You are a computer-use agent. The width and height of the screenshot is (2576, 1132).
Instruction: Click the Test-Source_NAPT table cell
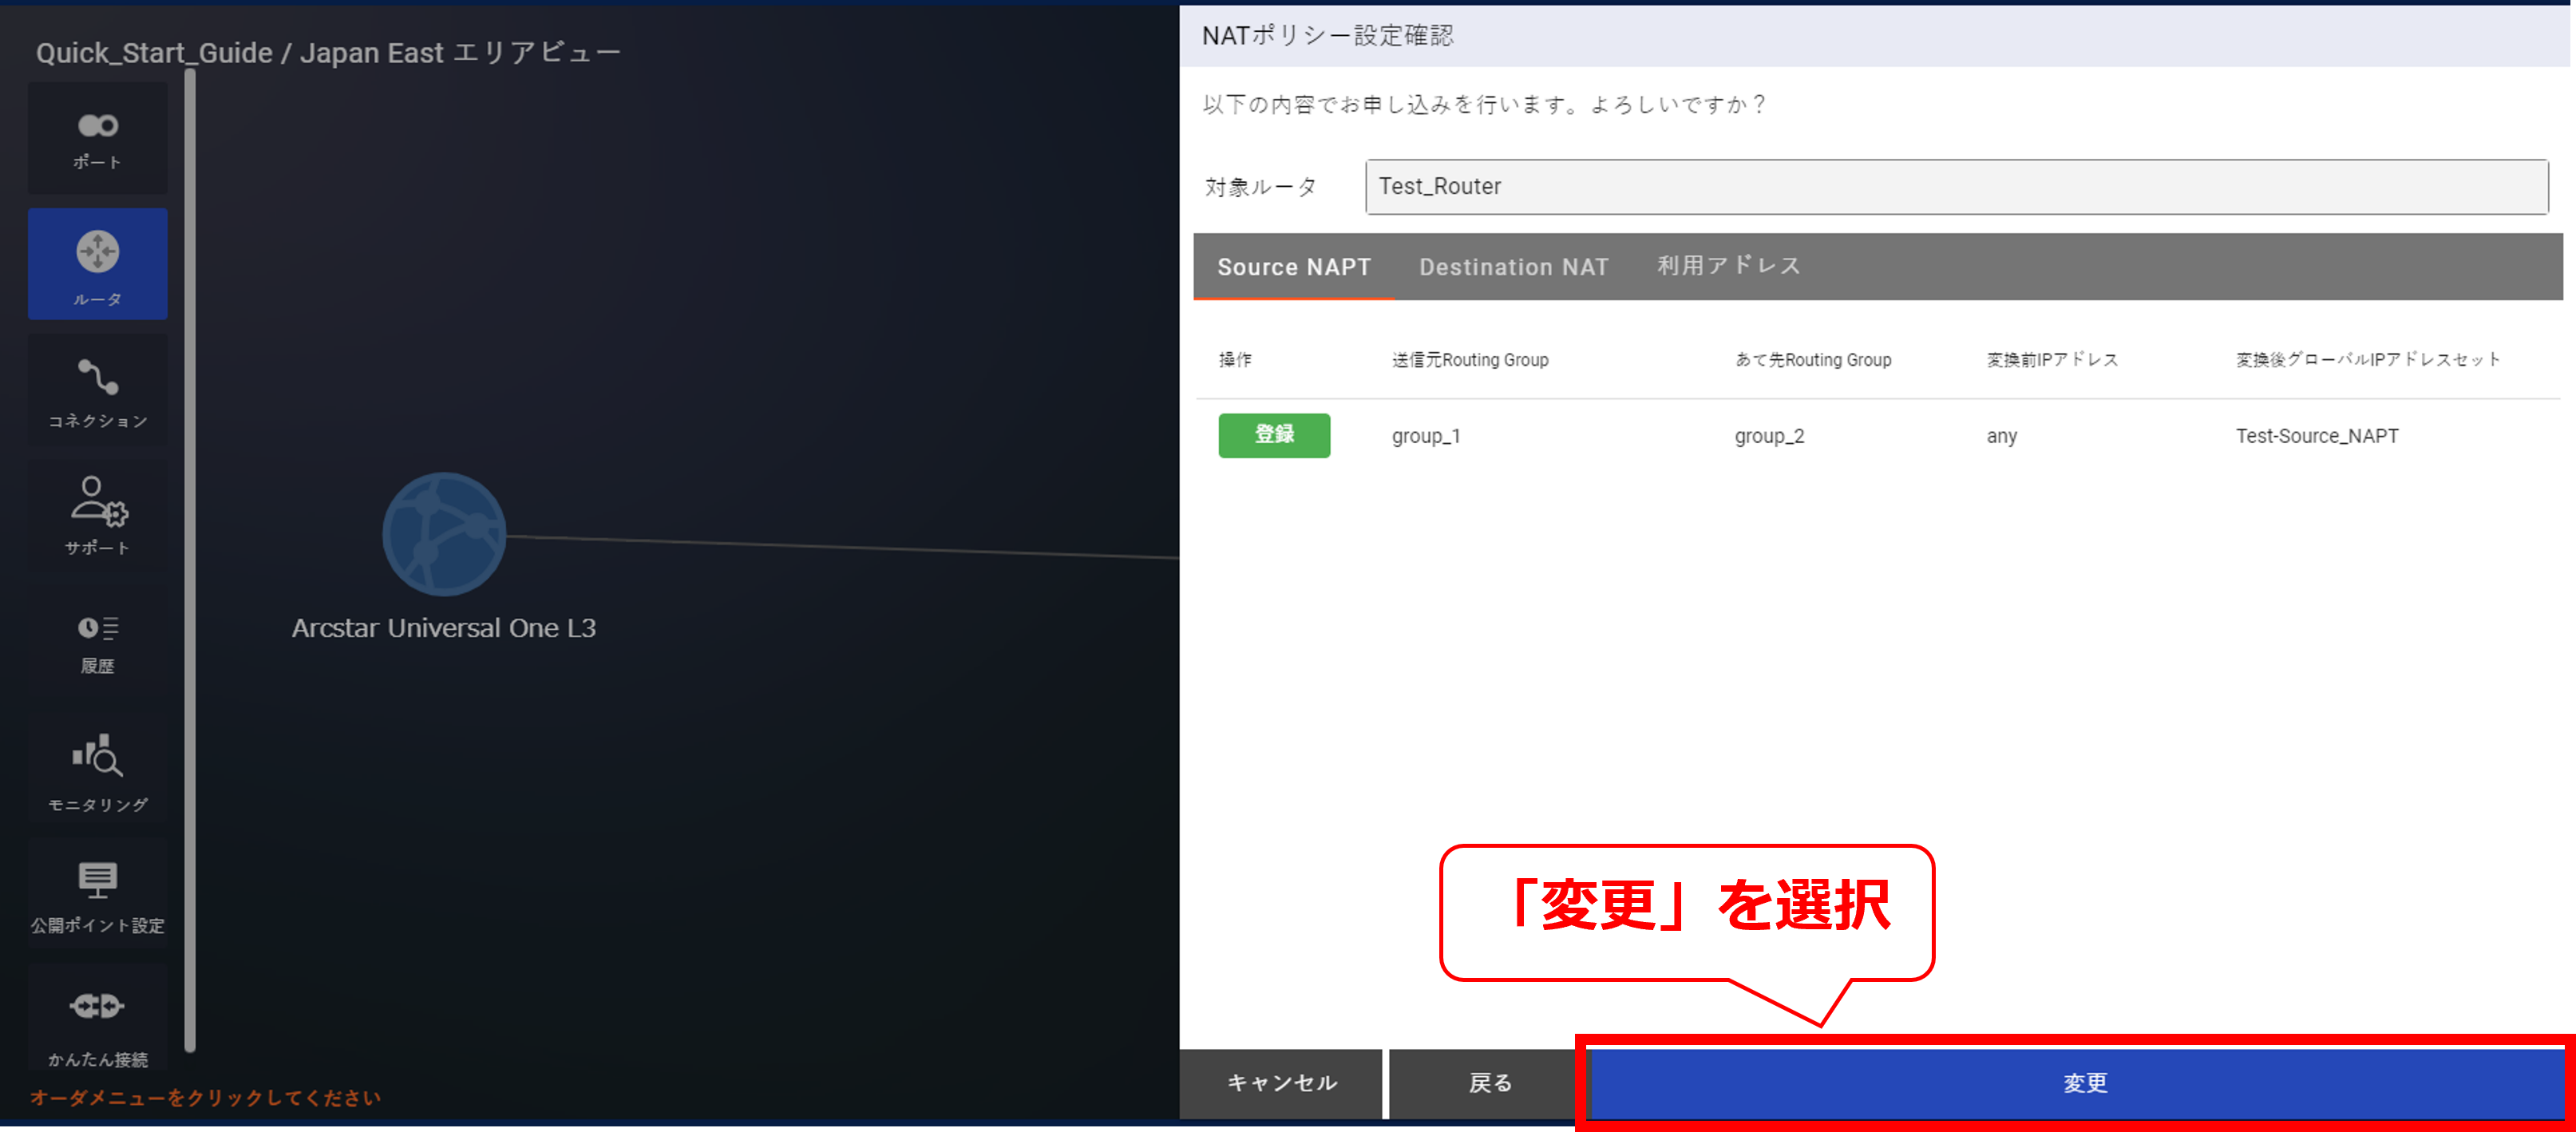[x=2316, y=436]
